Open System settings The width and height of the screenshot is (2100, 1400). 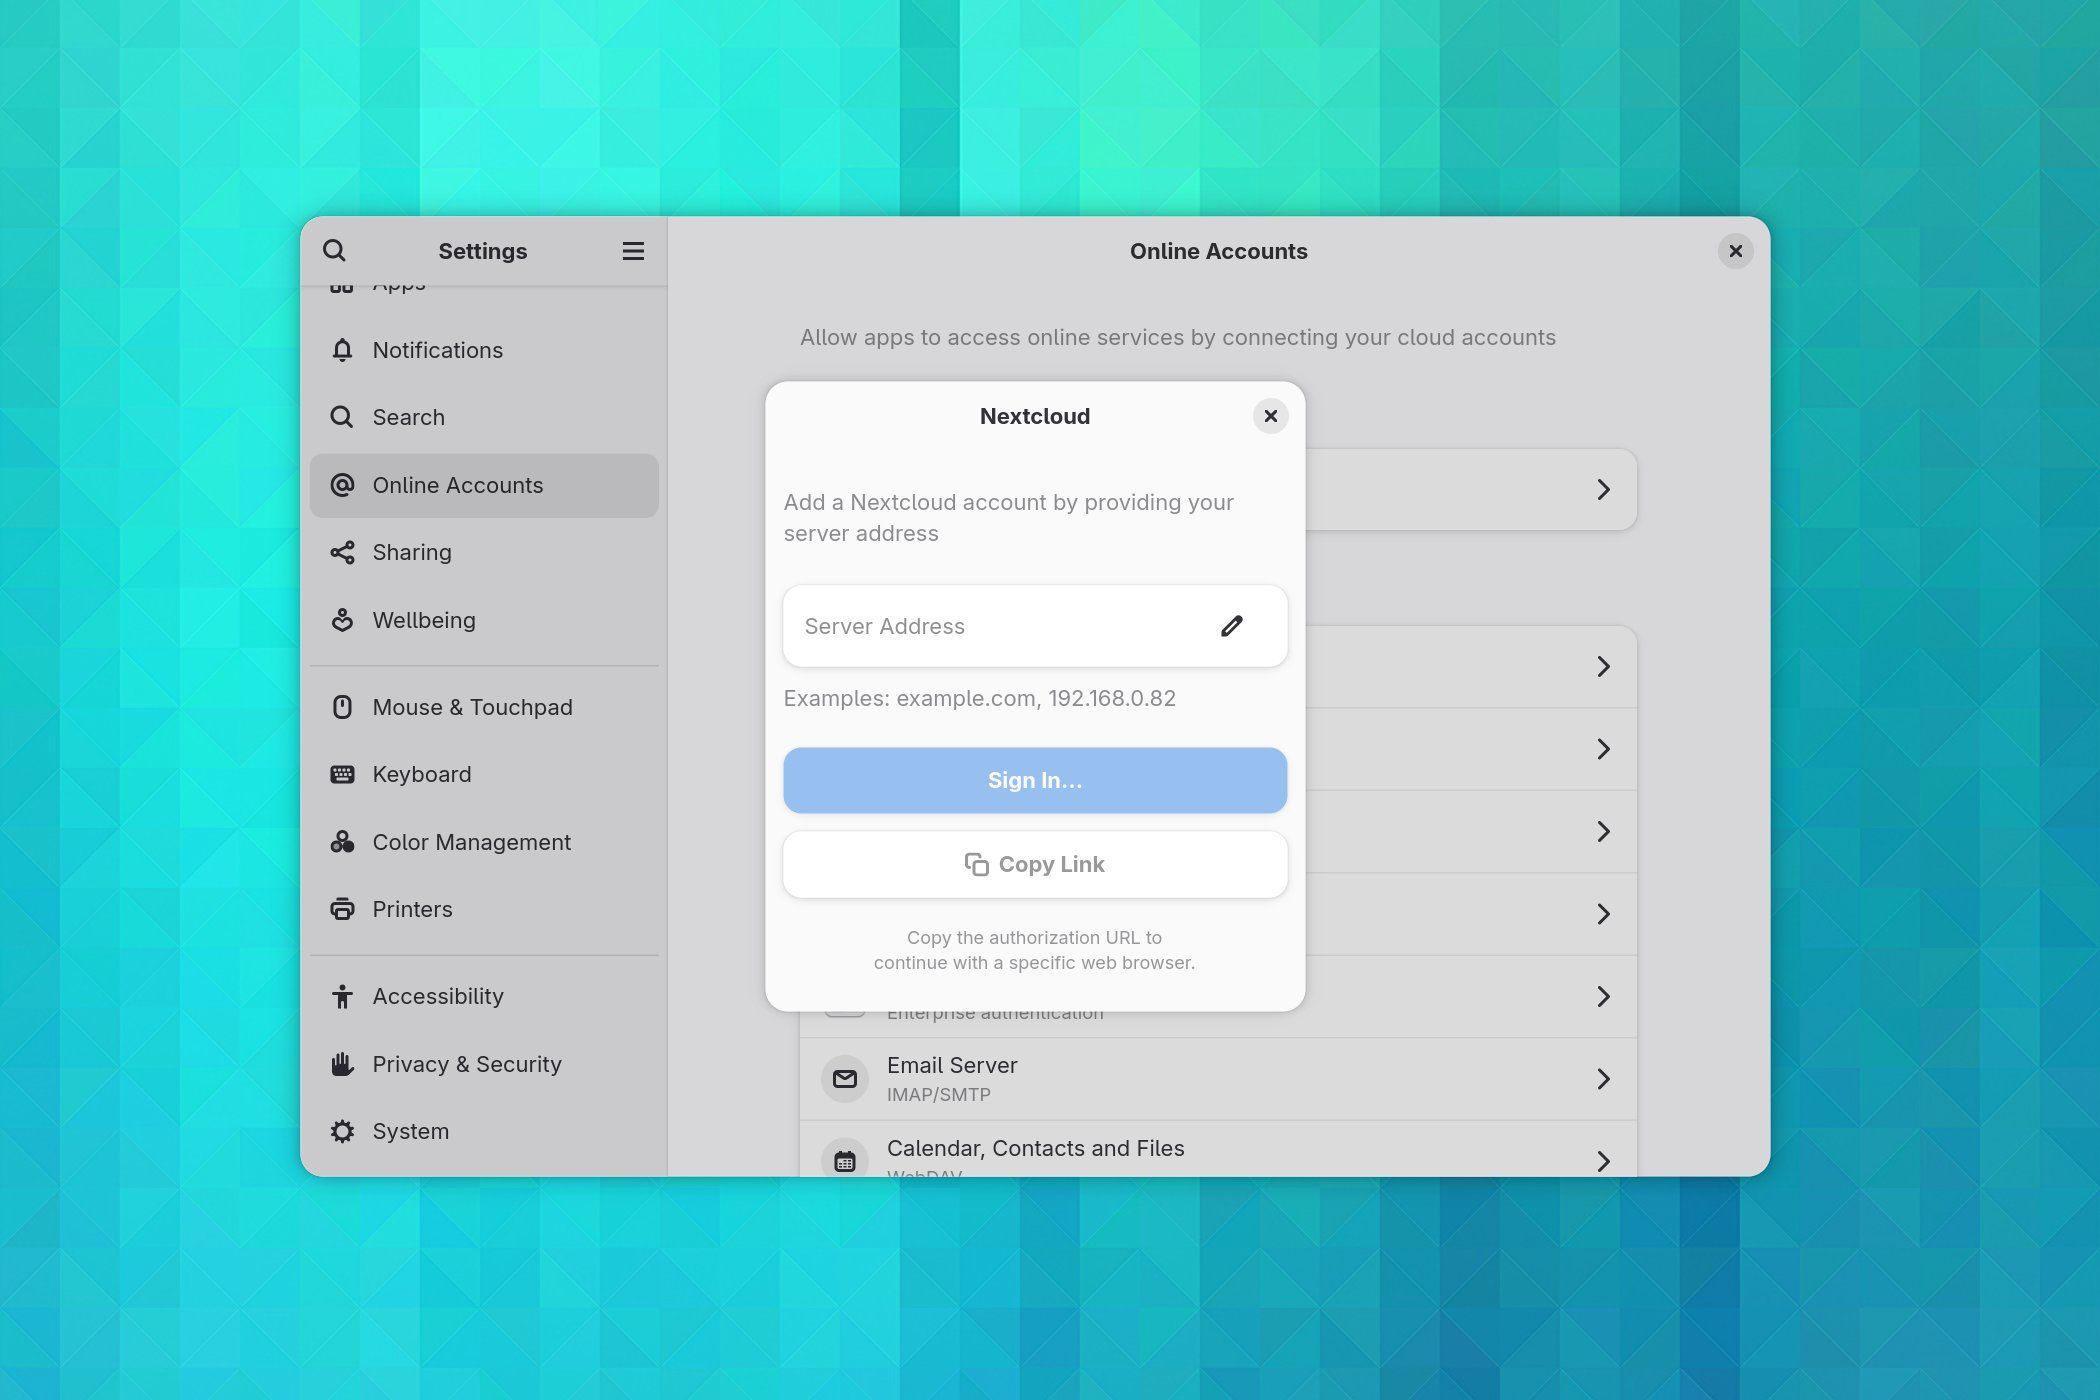coord(484,1131)
